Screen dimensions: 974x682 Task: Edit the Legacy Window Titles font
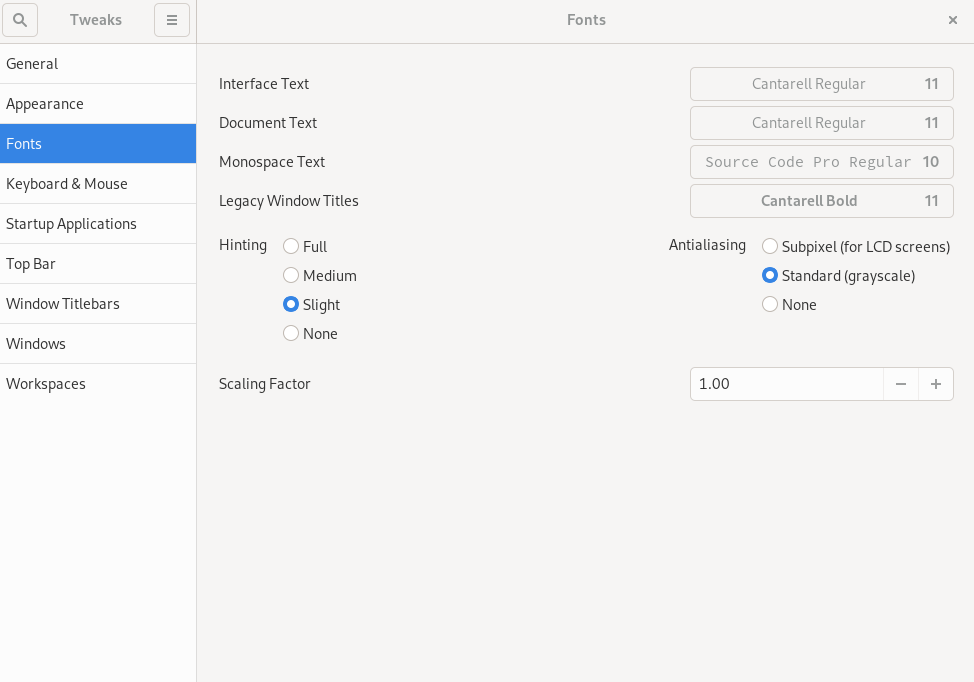click(x=821, y=200)
